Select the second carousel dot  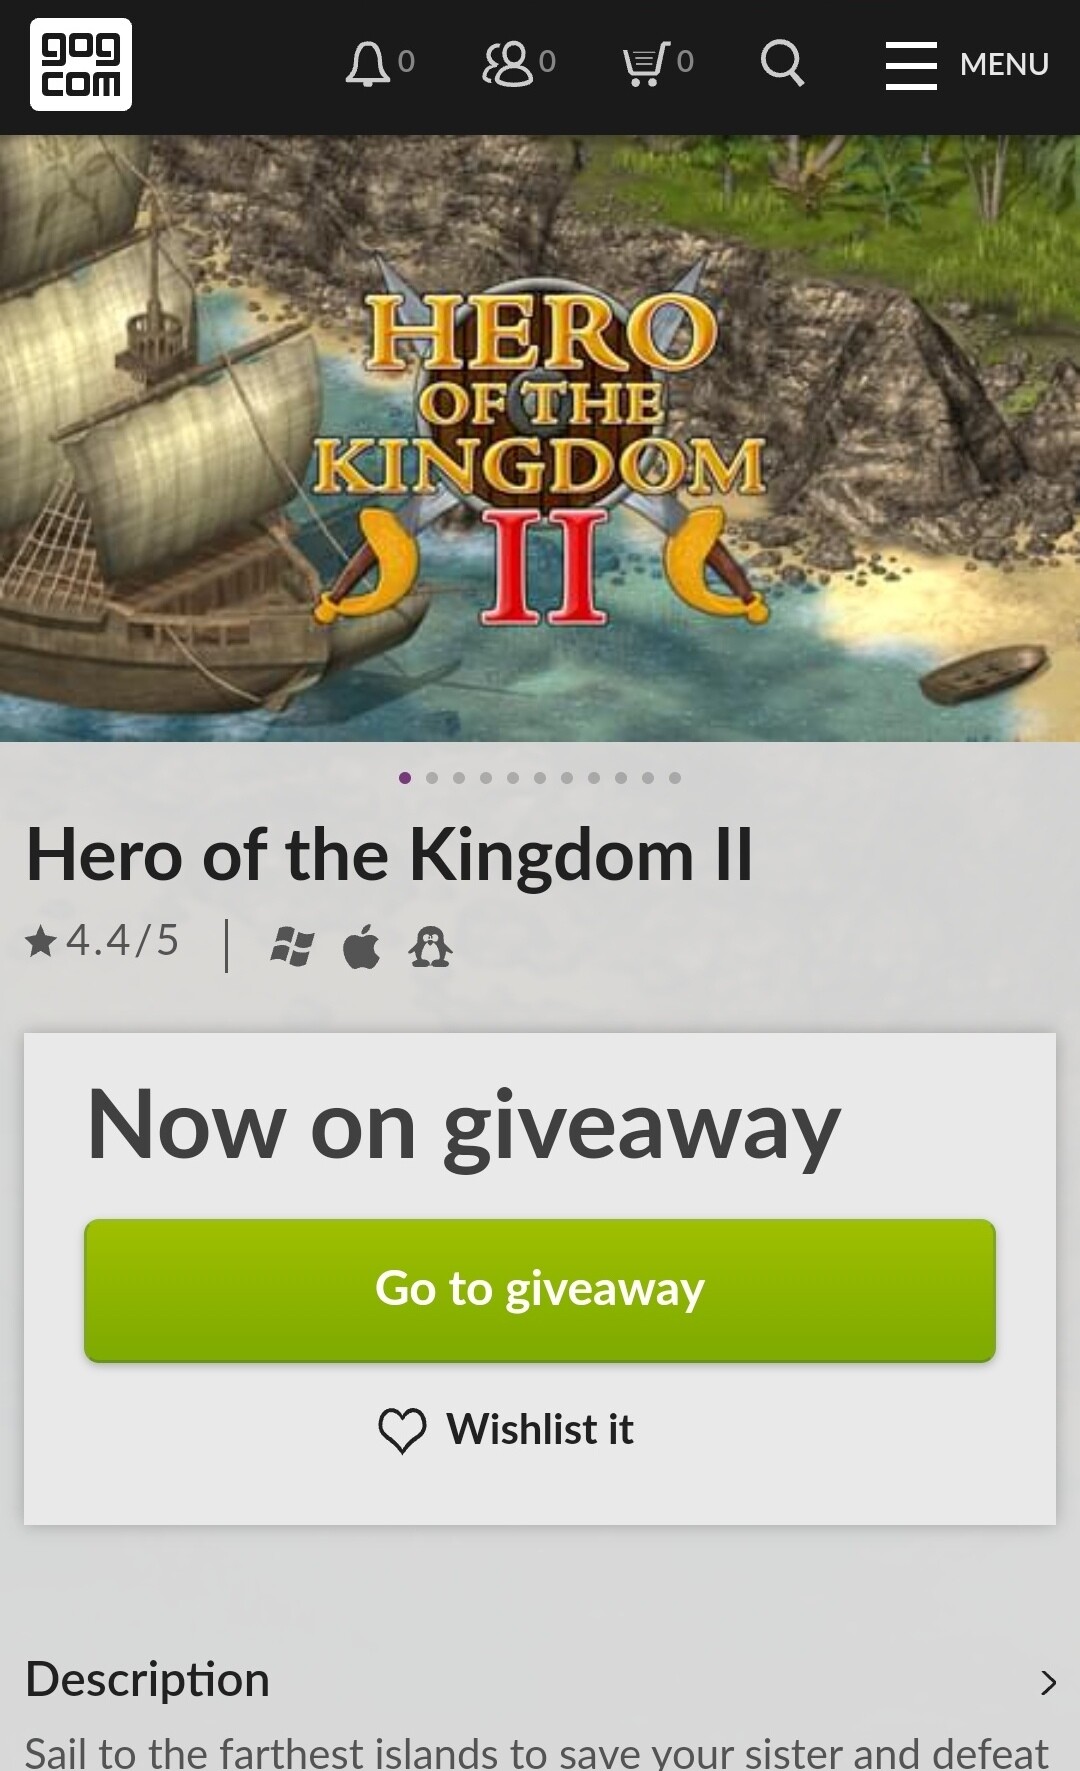[x=432, y=778]
